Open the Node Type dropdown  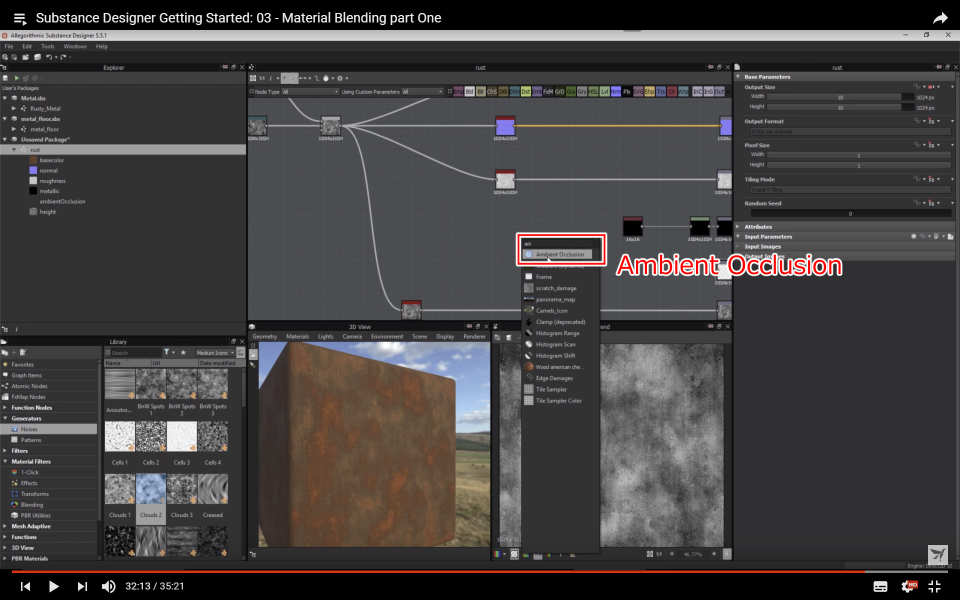pos(310,92)
